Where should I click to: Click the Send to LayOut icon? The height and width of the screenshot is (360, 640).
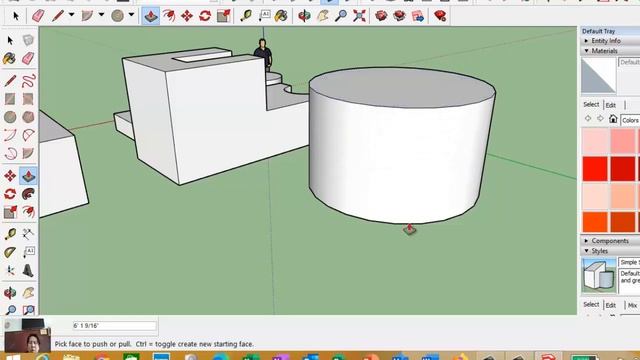(x=418, y=16)
